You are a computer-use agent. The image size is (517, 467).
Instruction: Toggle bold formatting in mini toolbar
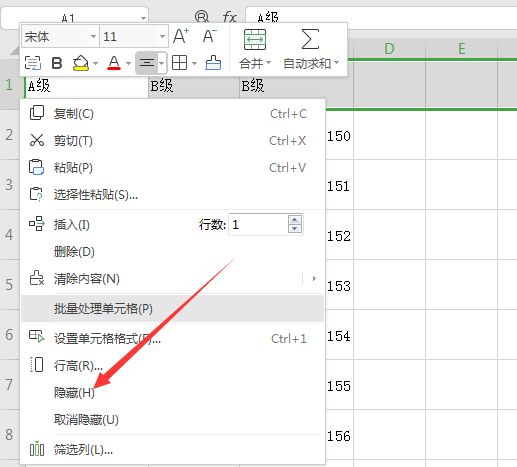tap(57, 63)
